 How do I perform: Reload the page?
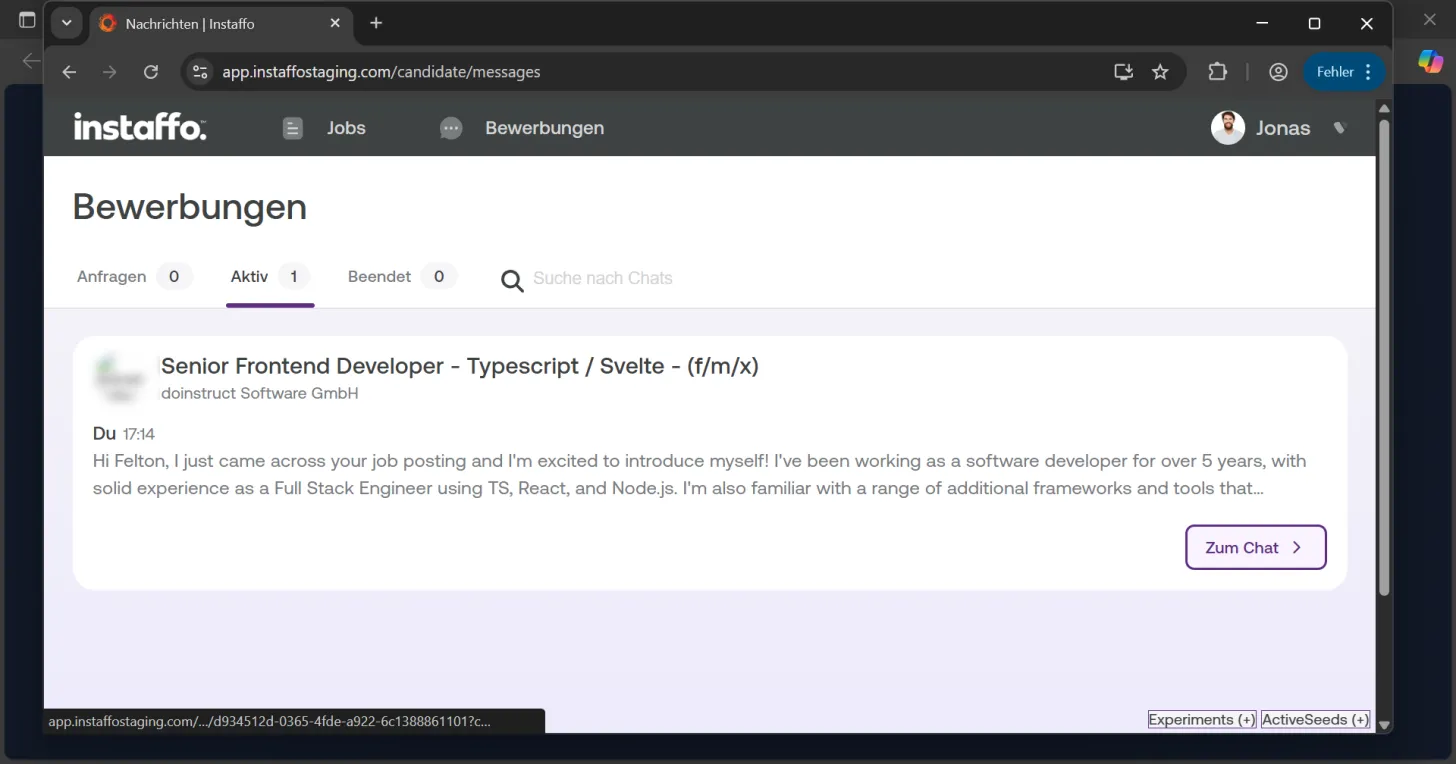point(151,72)
